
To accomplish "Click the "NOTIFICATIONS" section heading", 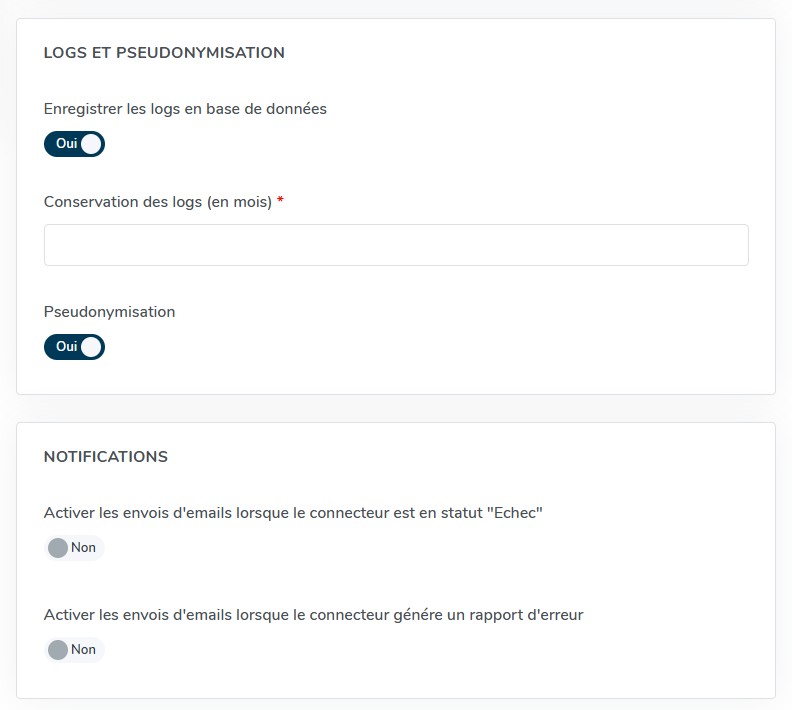I will point(106,457).
